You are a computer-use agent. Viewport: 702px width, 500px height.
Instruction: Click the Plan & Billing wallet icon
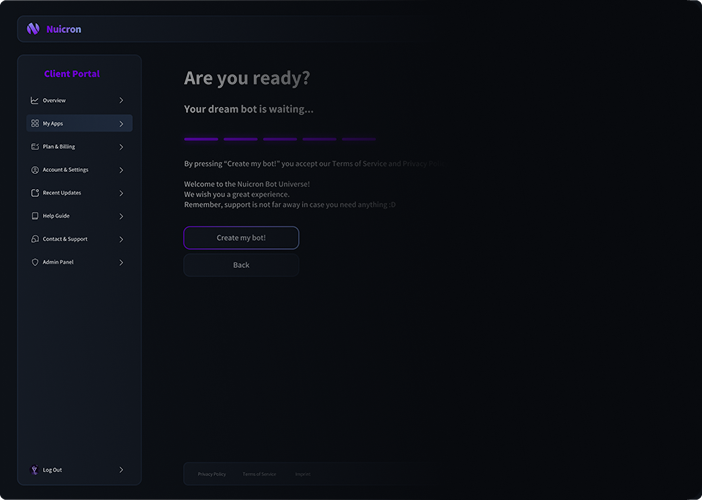coord(35,147)
